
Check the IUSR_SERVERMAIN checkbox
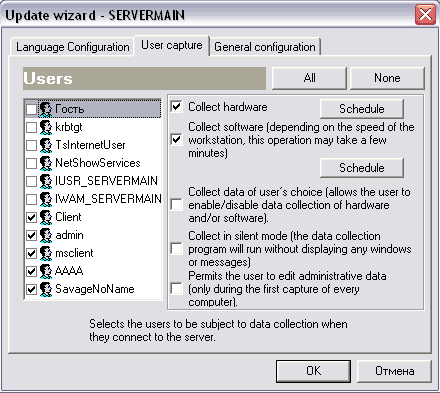[x=31, y=181]
